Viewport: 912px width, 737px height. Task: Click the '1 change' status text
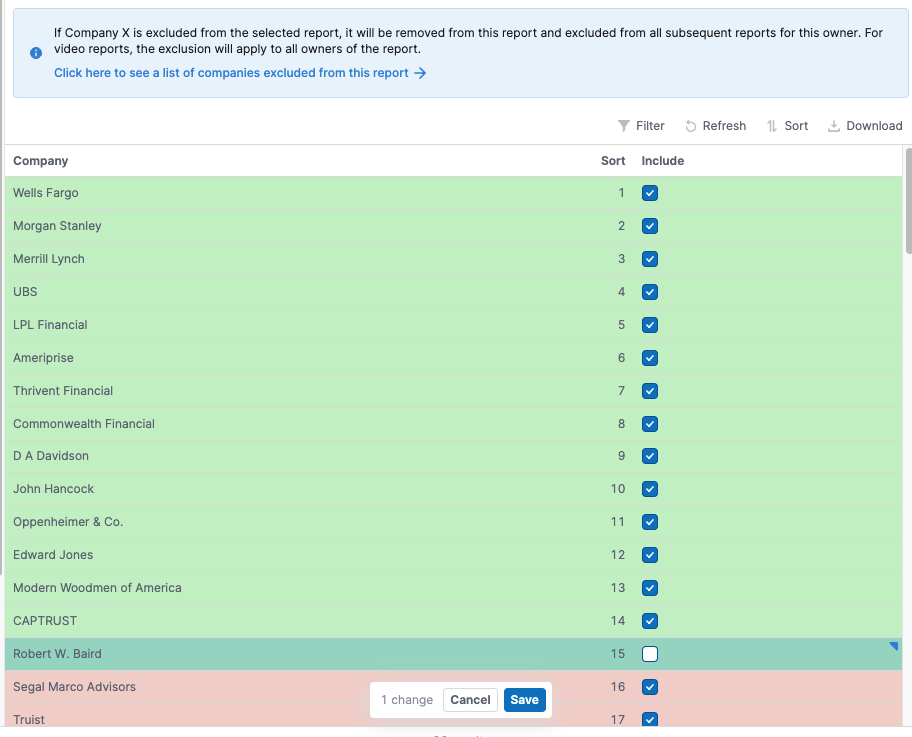click(407, 700)
